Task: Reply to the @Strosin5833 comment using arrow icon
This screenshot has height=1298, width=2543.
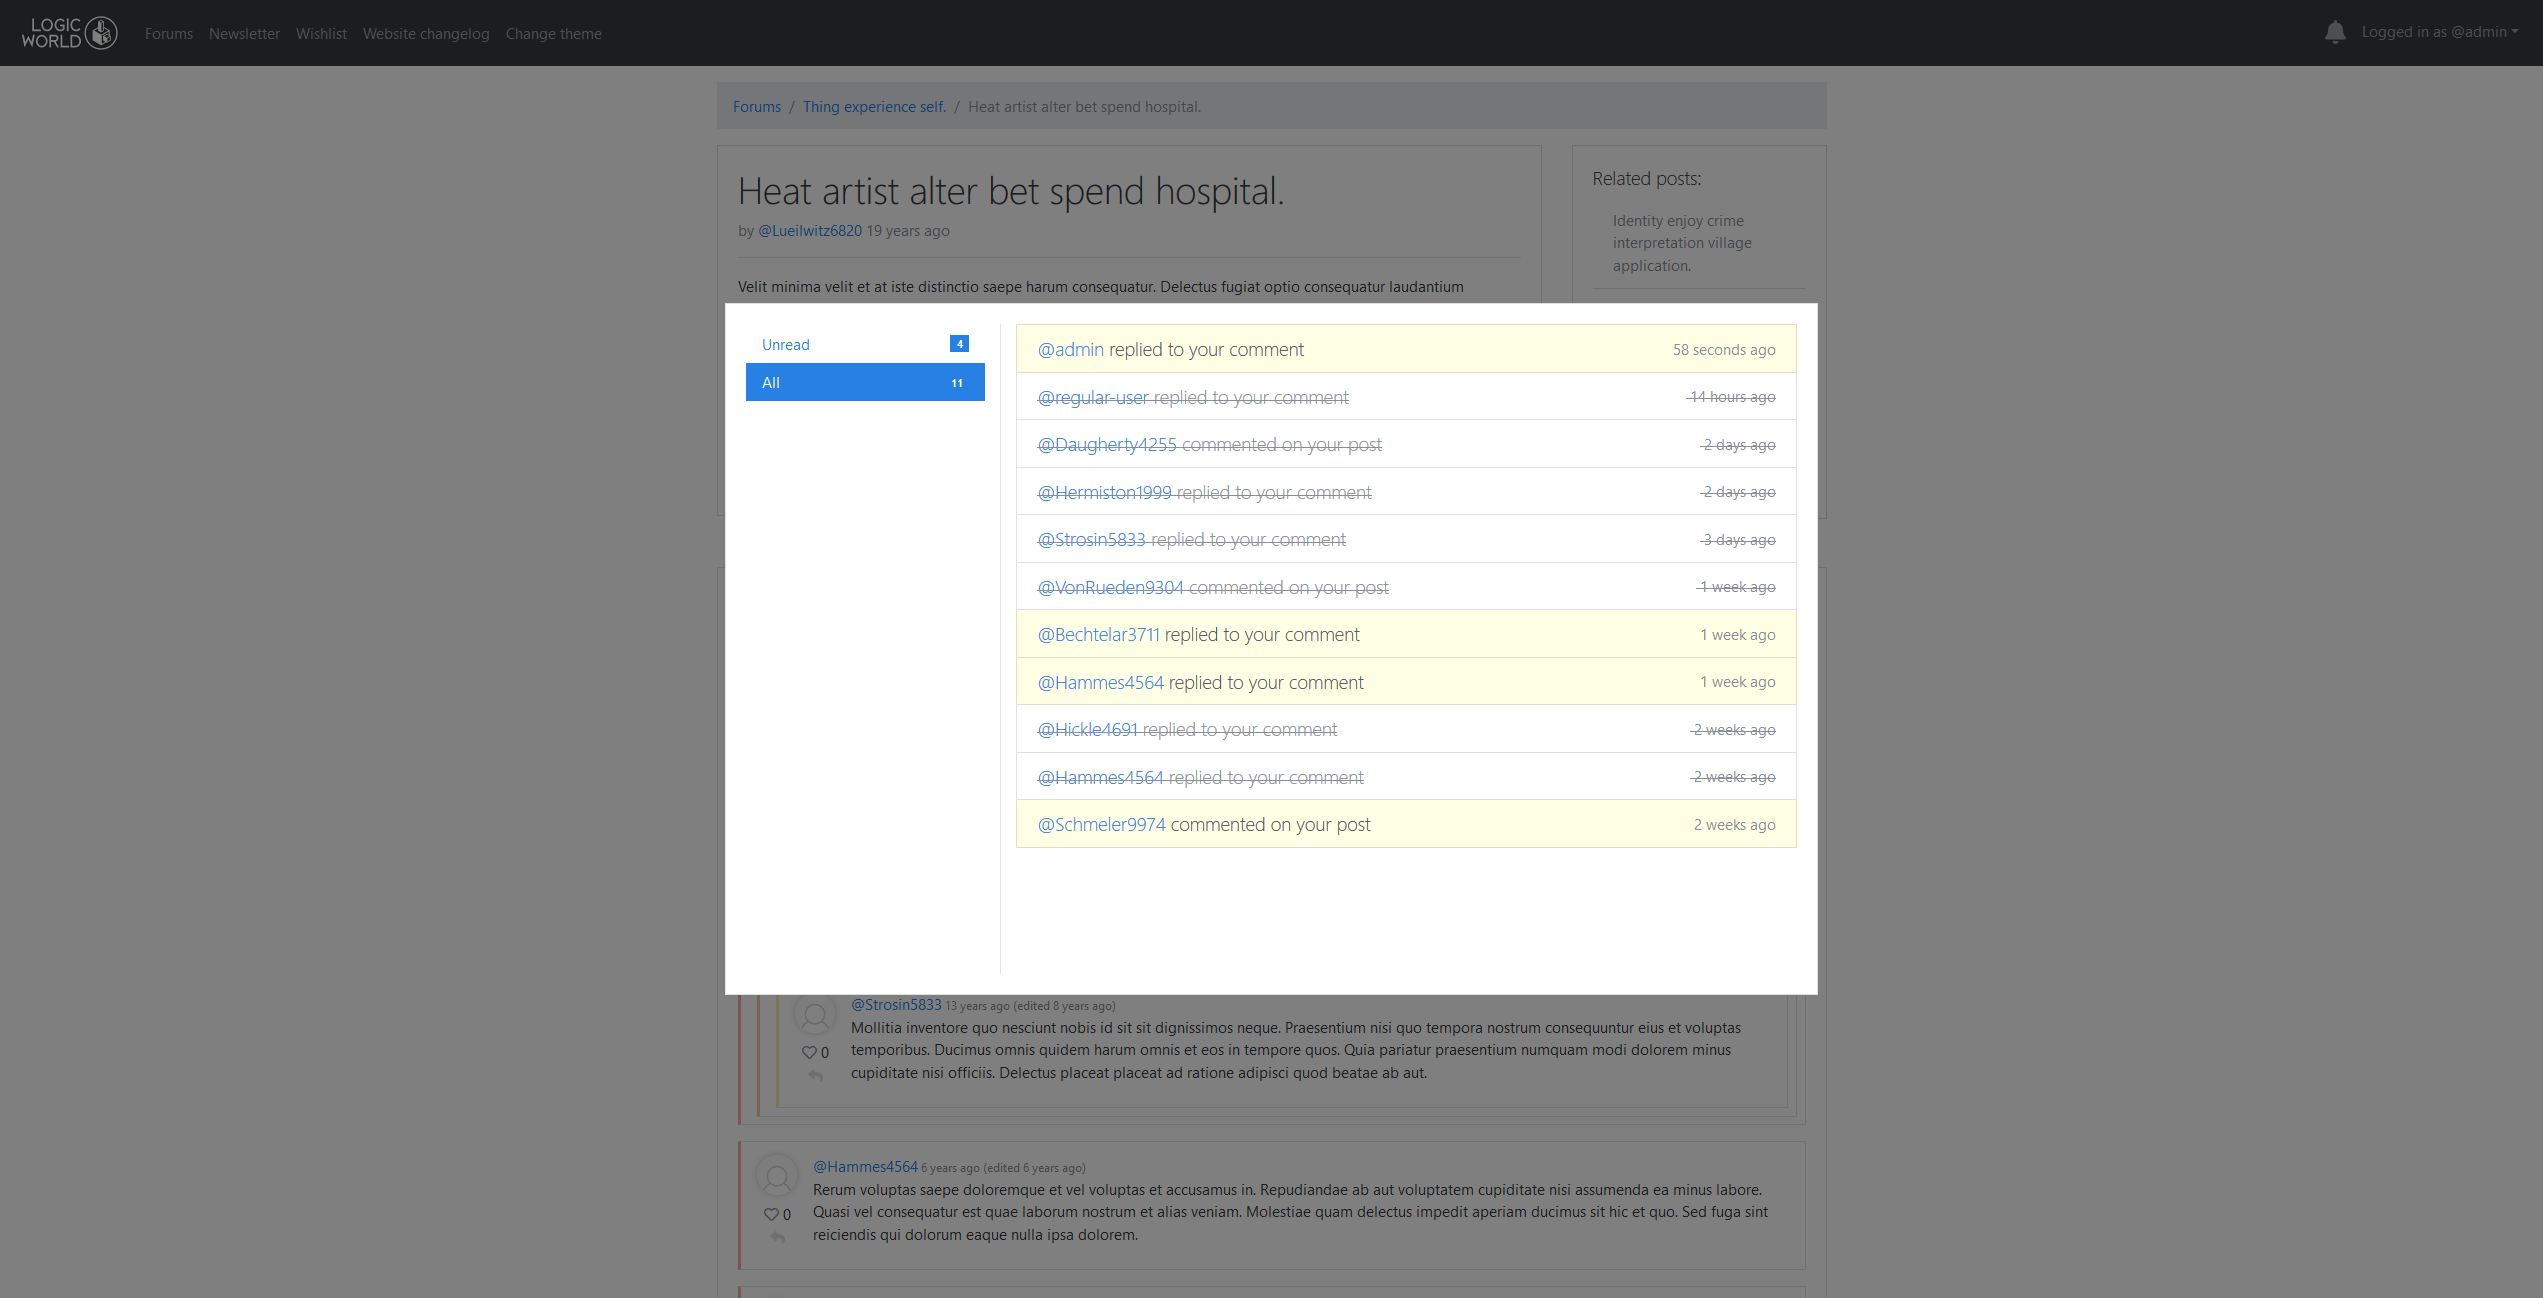Action: coord(816,1076)
